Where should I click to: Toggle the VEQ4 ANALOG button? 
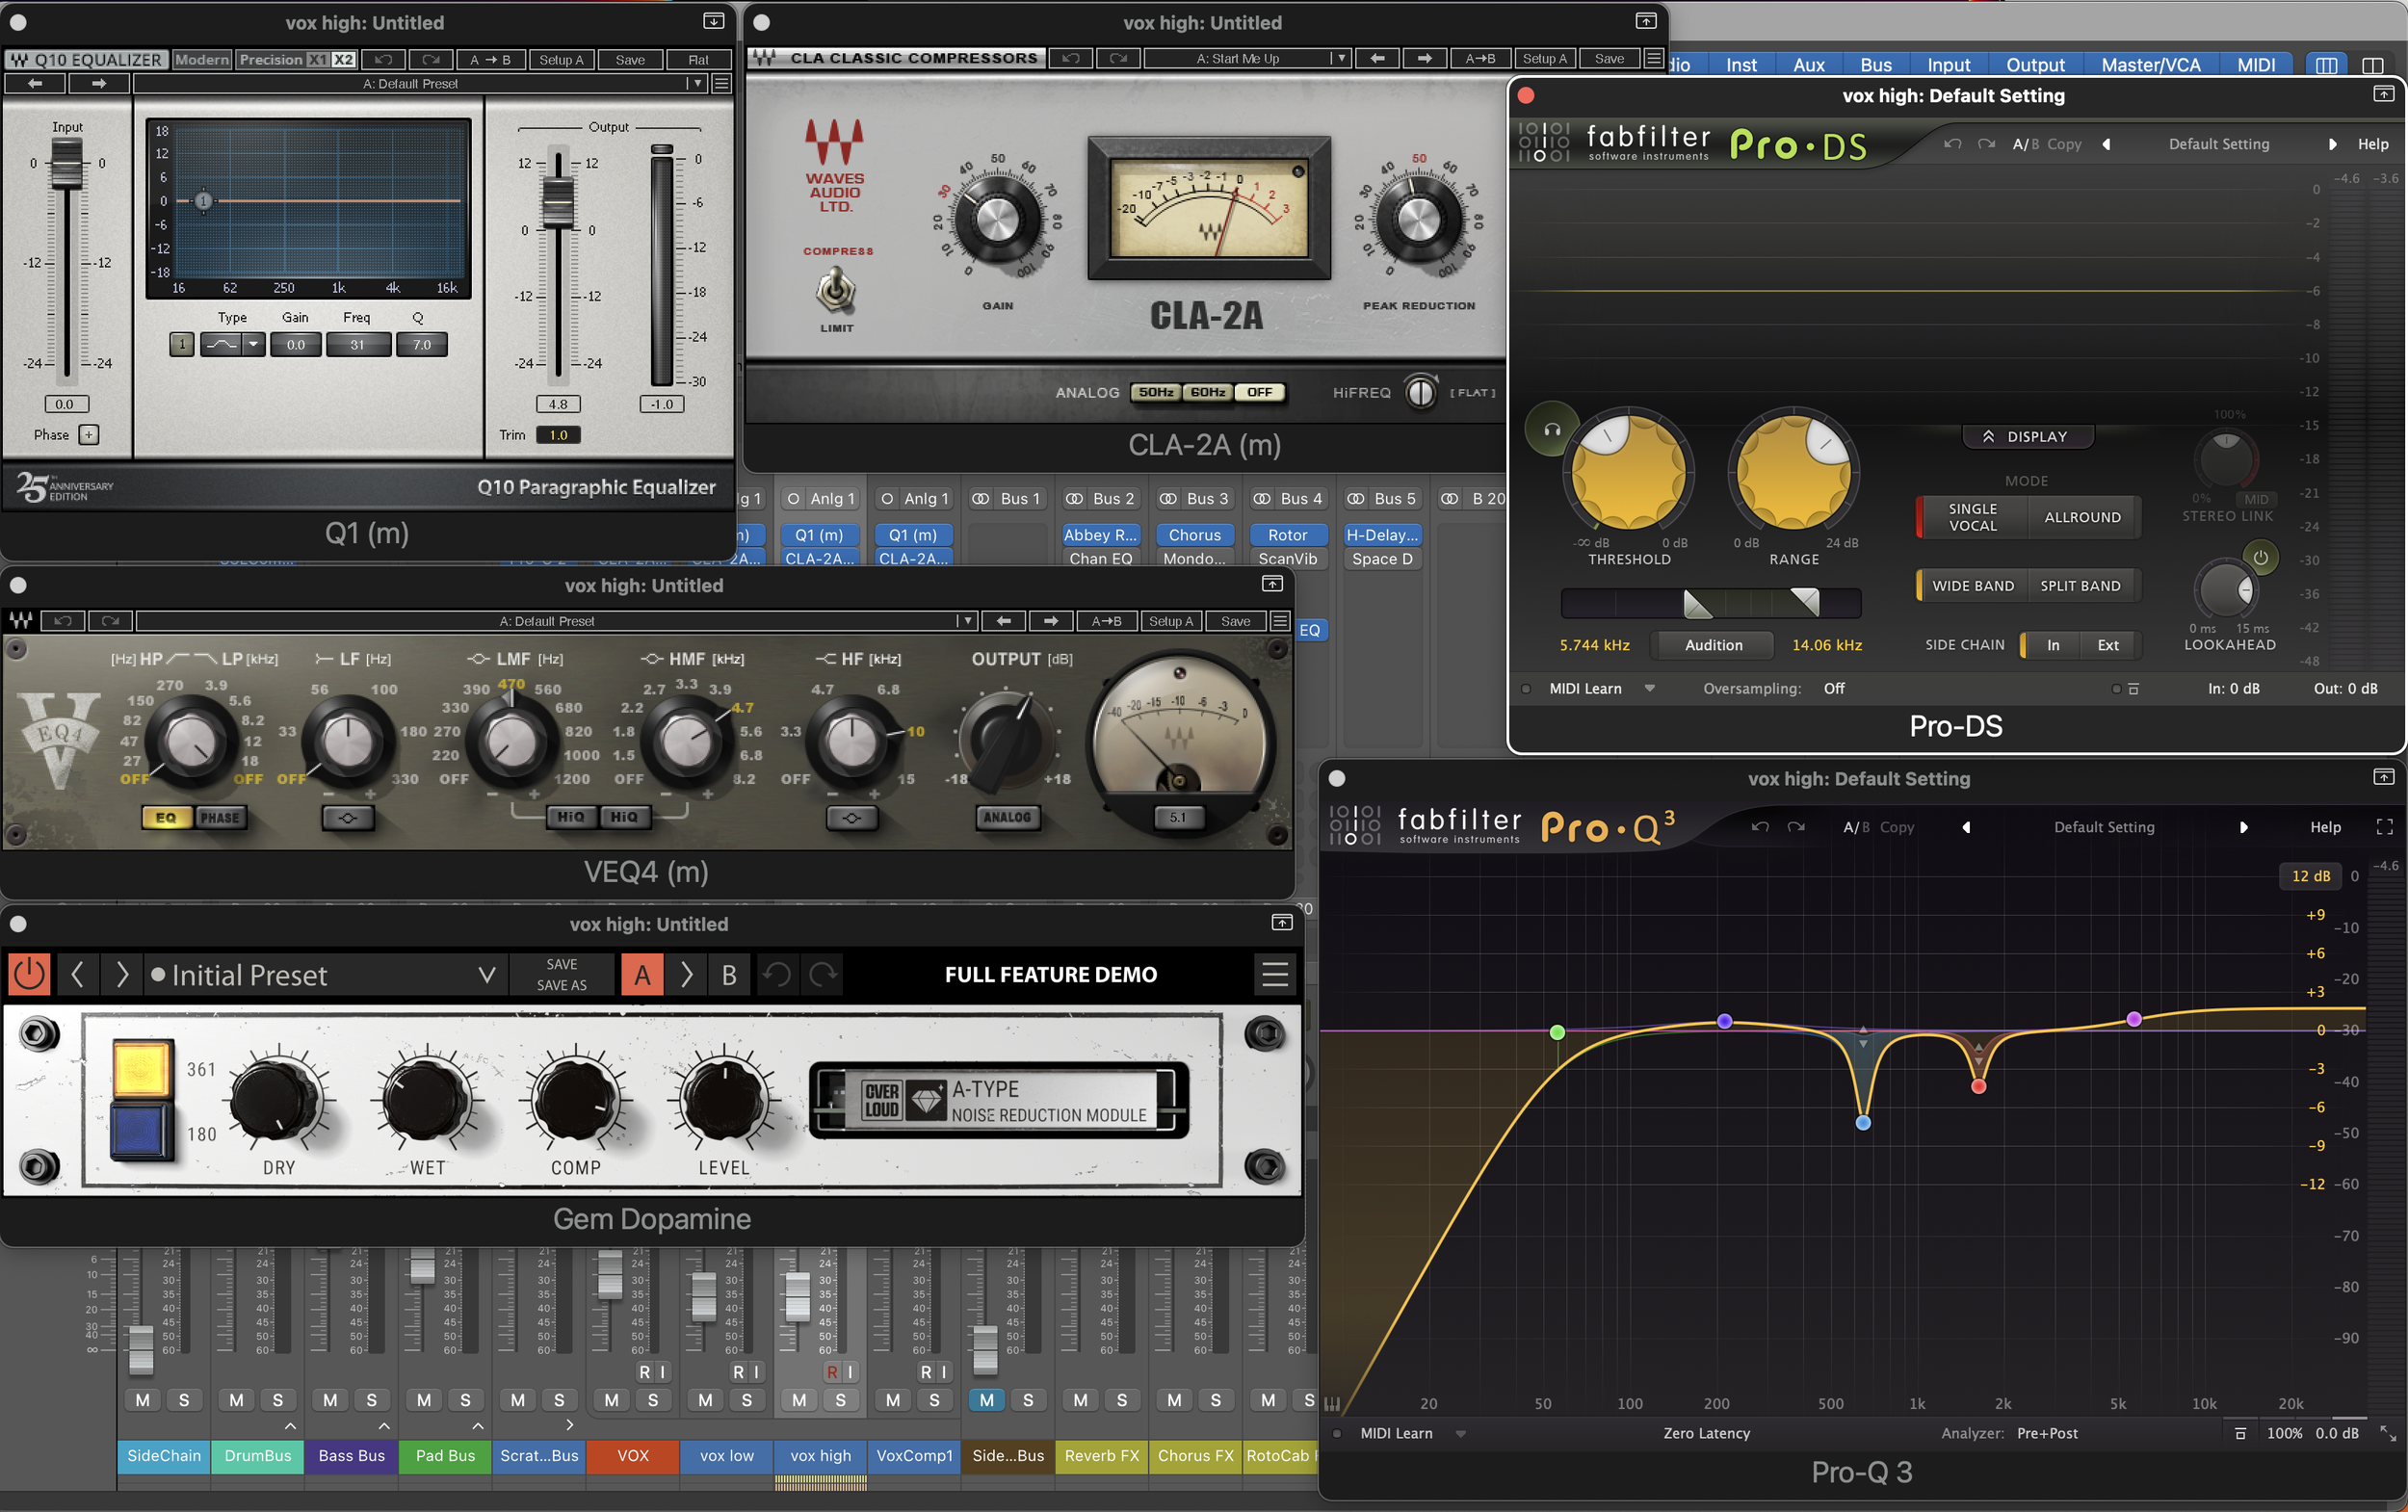pos(1007,818)
